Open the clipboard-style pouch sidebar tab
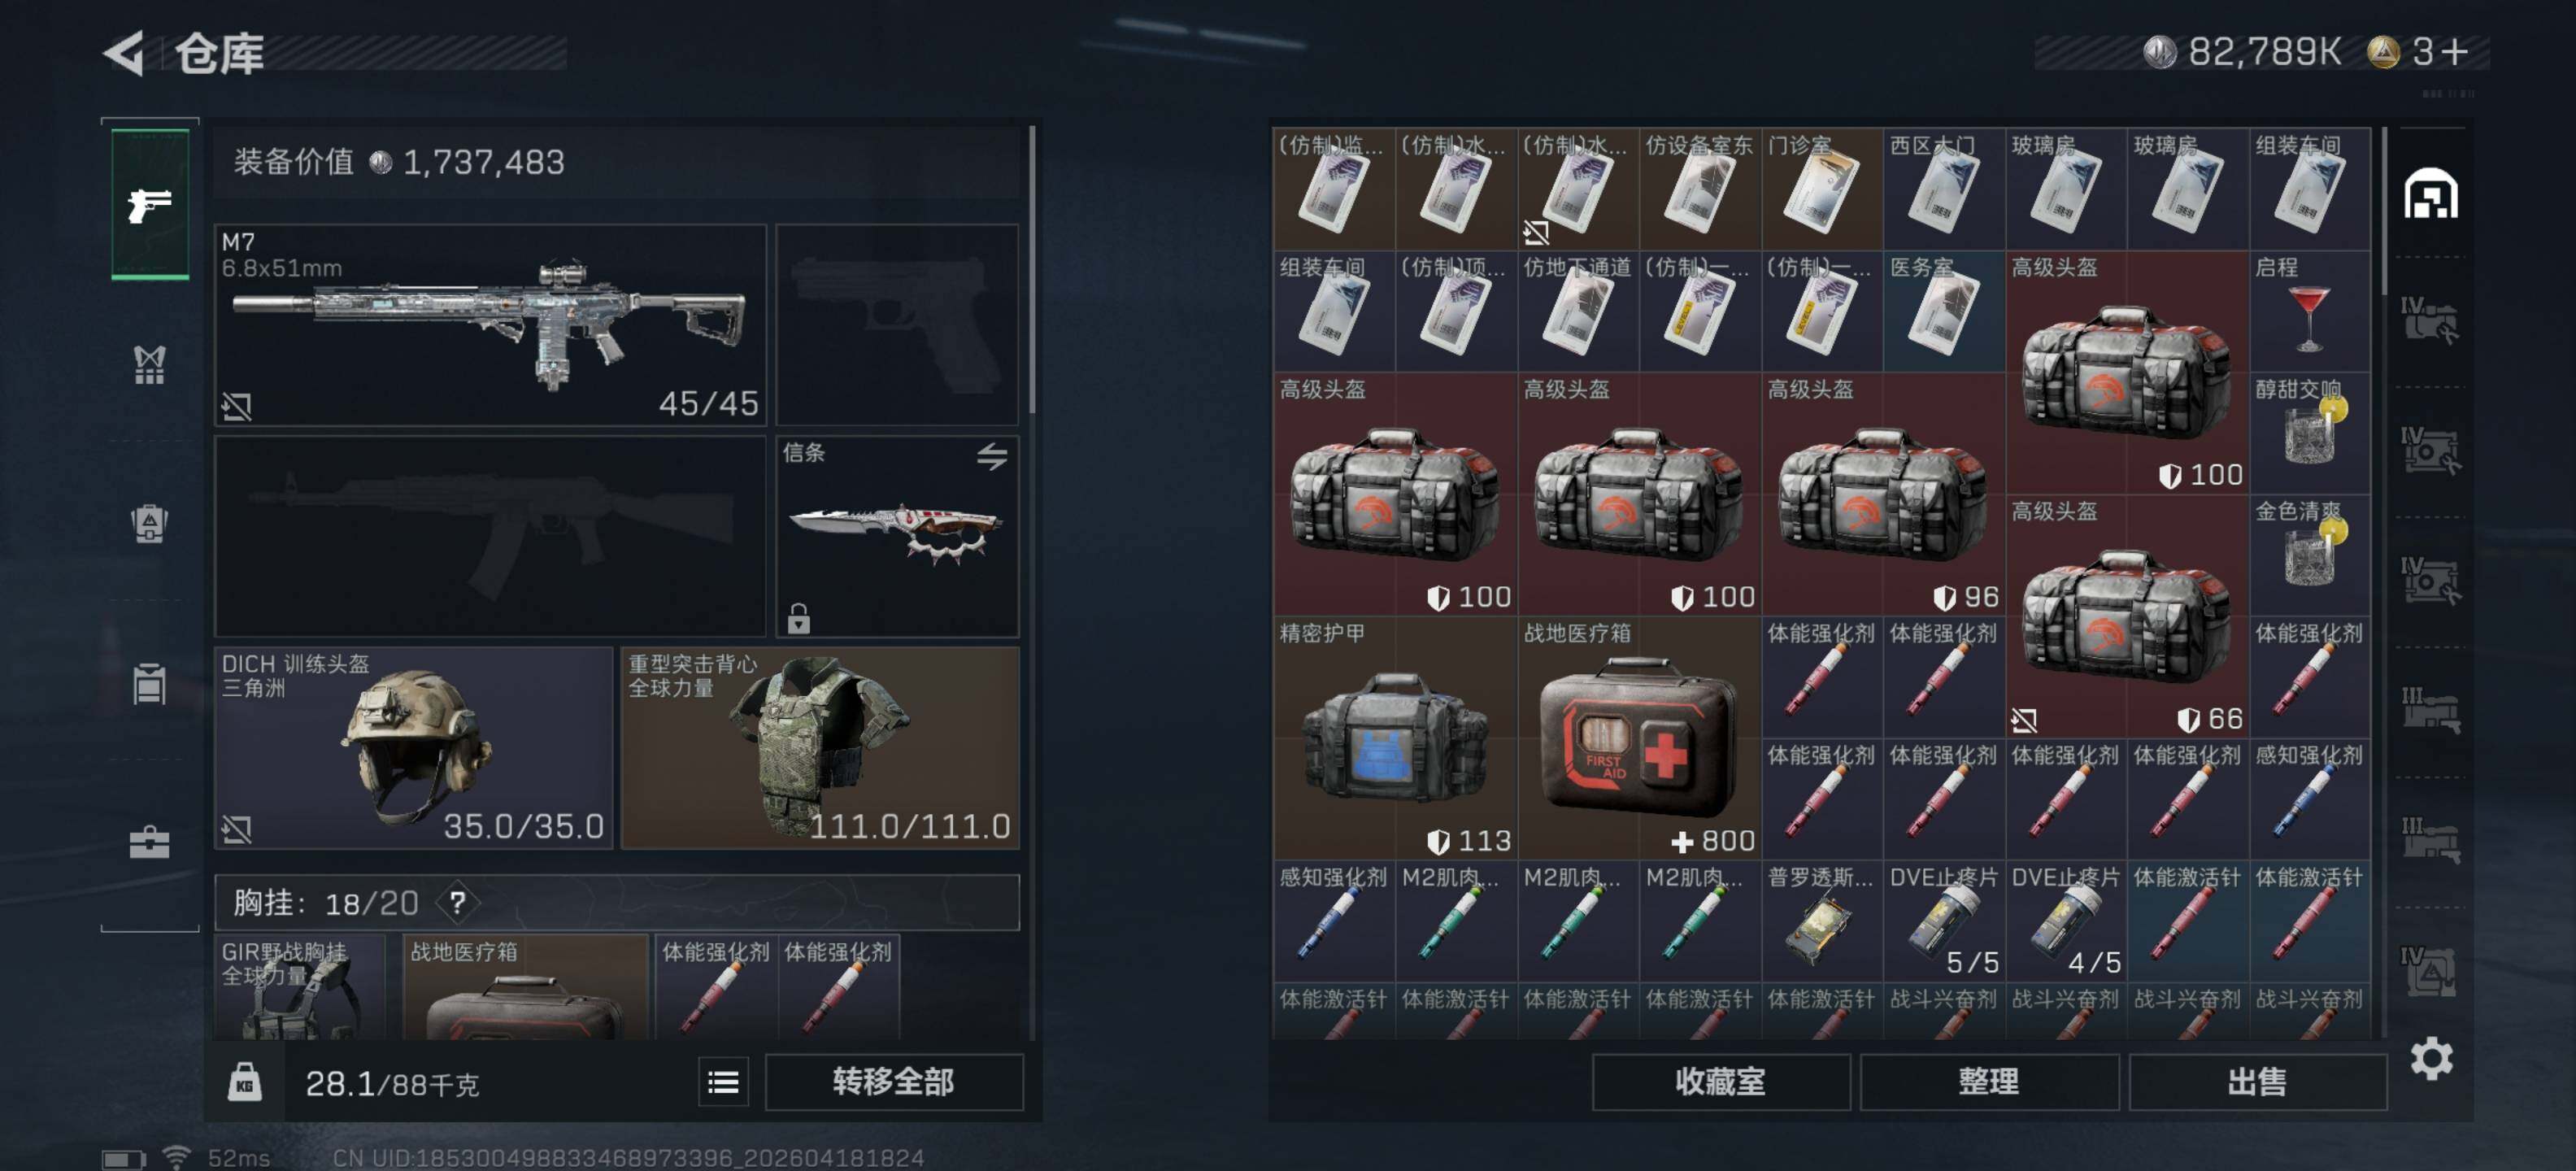 click(150, 683)
